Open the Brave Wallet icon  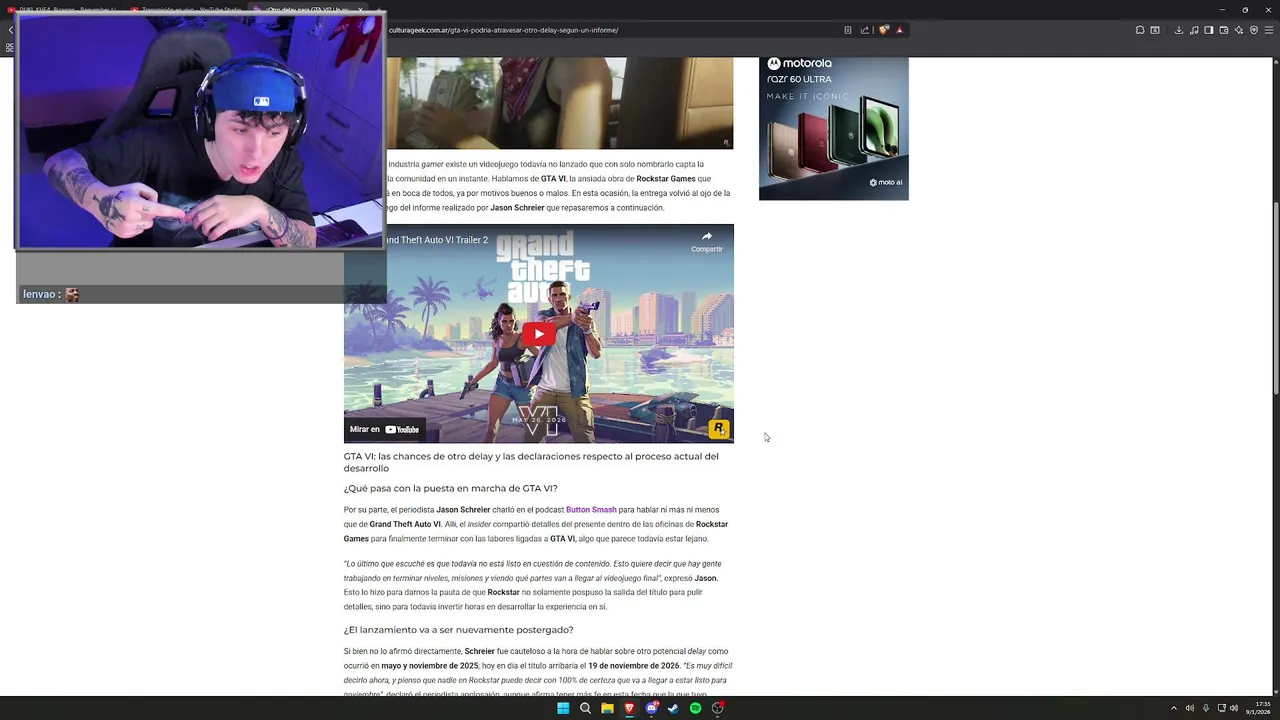click(1224, 30)
